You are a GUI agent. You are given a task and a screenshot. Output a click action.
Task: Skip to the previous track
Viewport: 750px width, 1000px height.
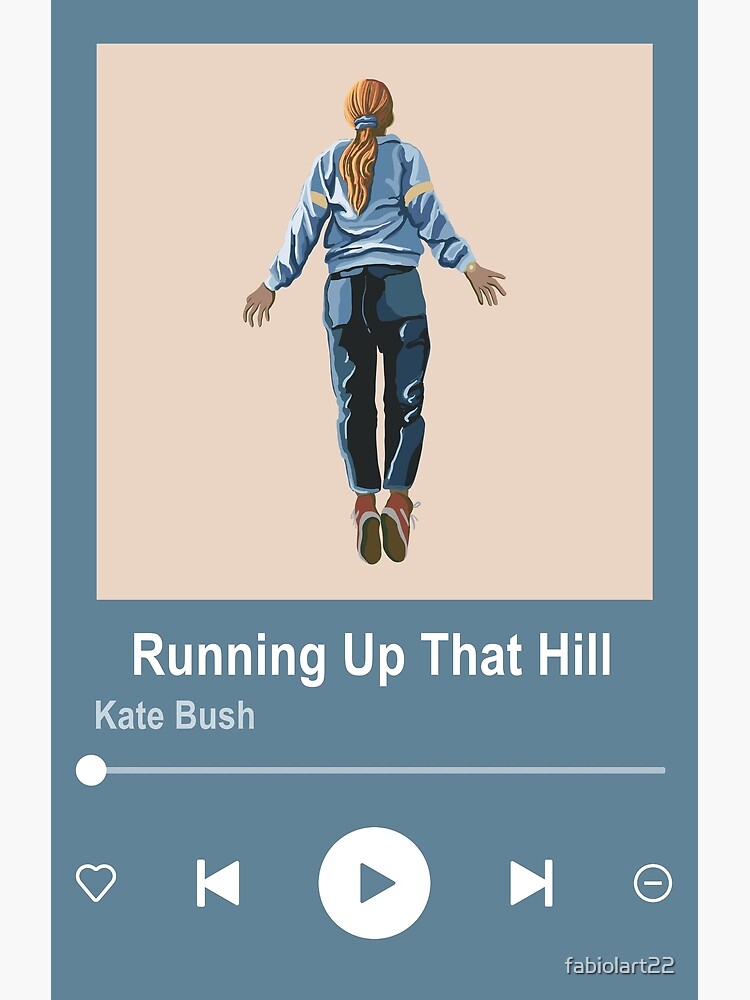[217, 883]
